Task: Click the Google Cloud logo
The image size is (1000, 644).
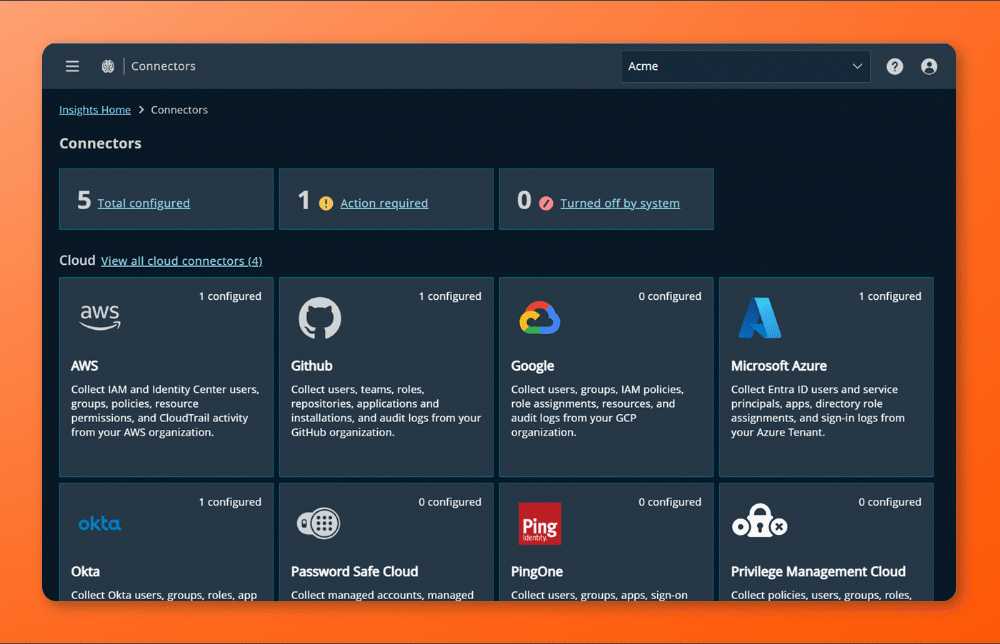Action: point(540,318)
